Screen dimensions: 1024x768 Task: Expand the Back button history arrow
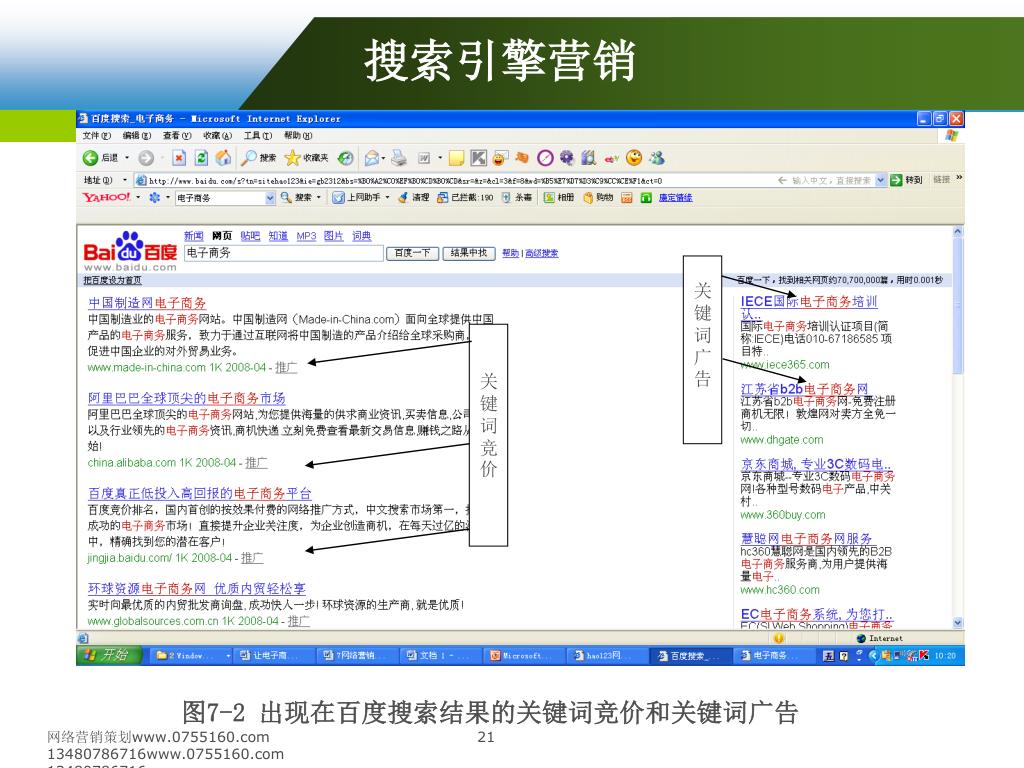127,157
